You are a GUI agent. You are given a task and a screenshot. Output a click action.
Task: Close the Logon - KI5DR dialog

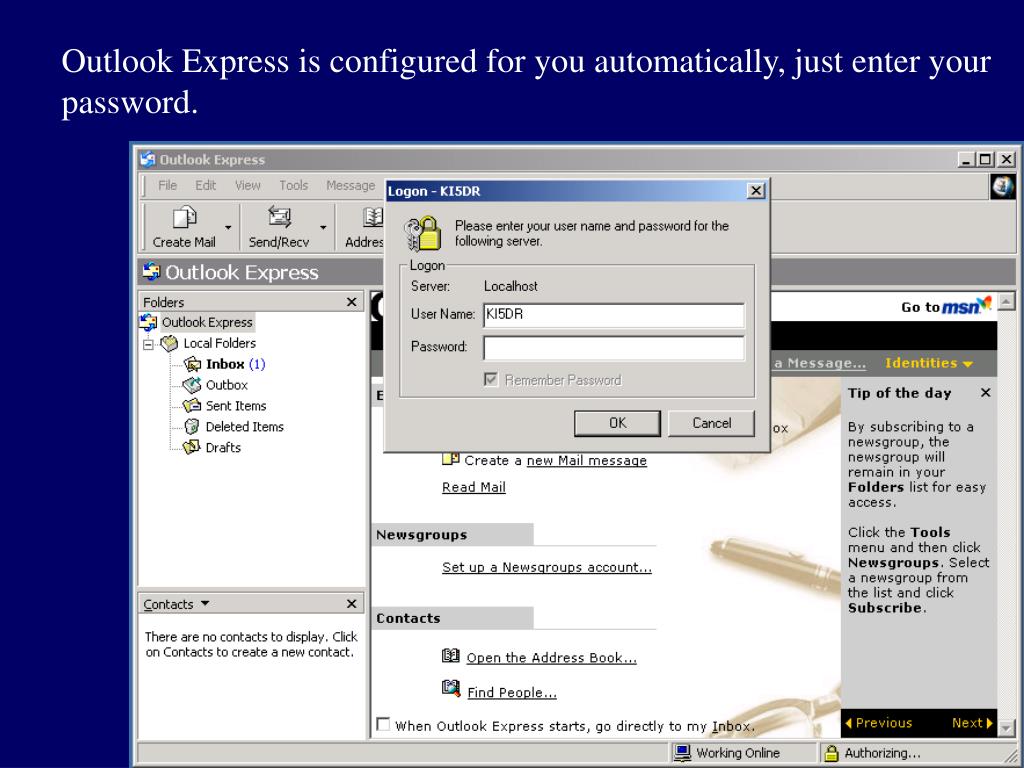756,191
